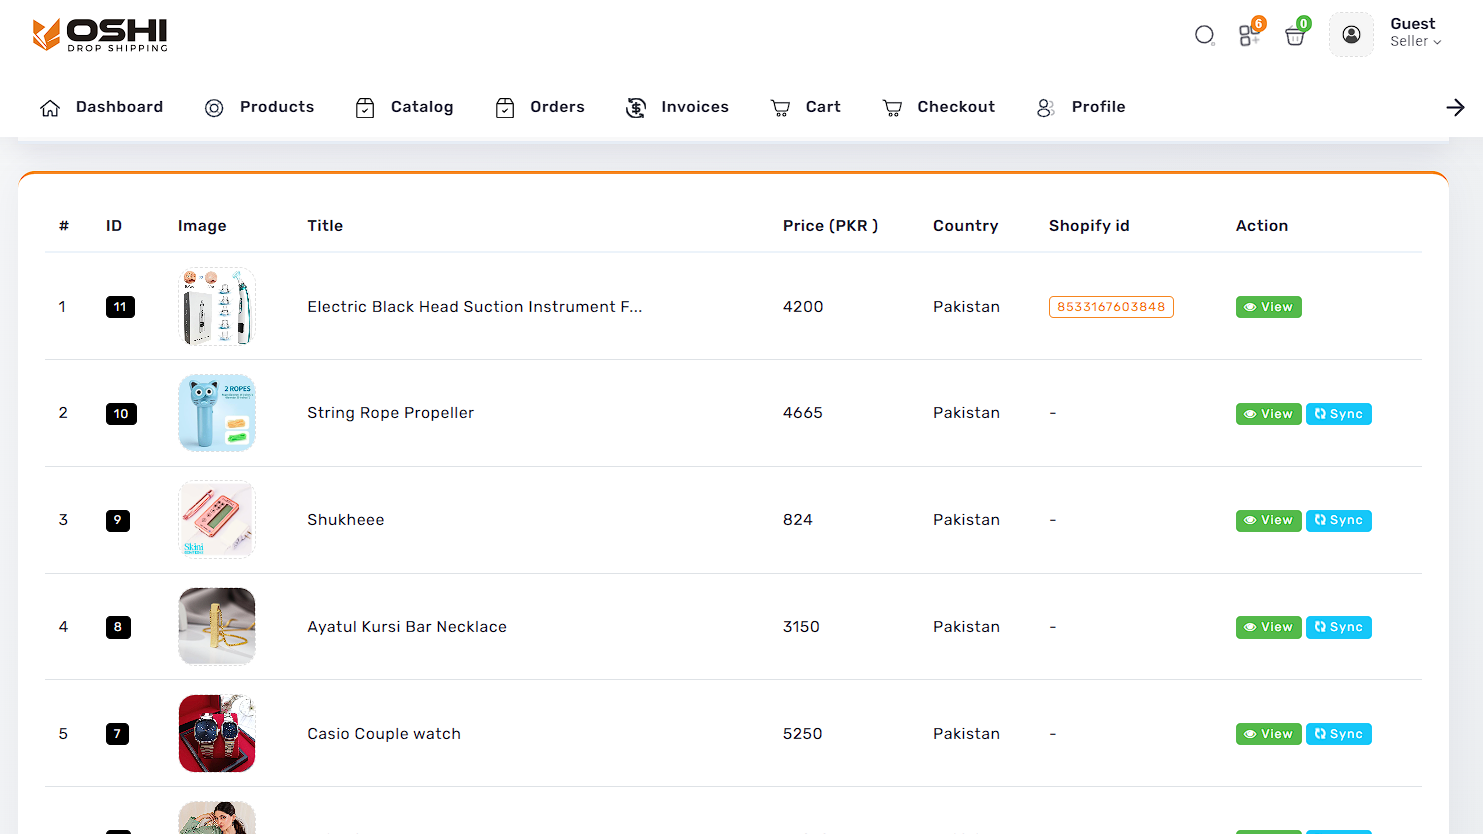View the String Rope Propeller product

tap(1269, 414)
